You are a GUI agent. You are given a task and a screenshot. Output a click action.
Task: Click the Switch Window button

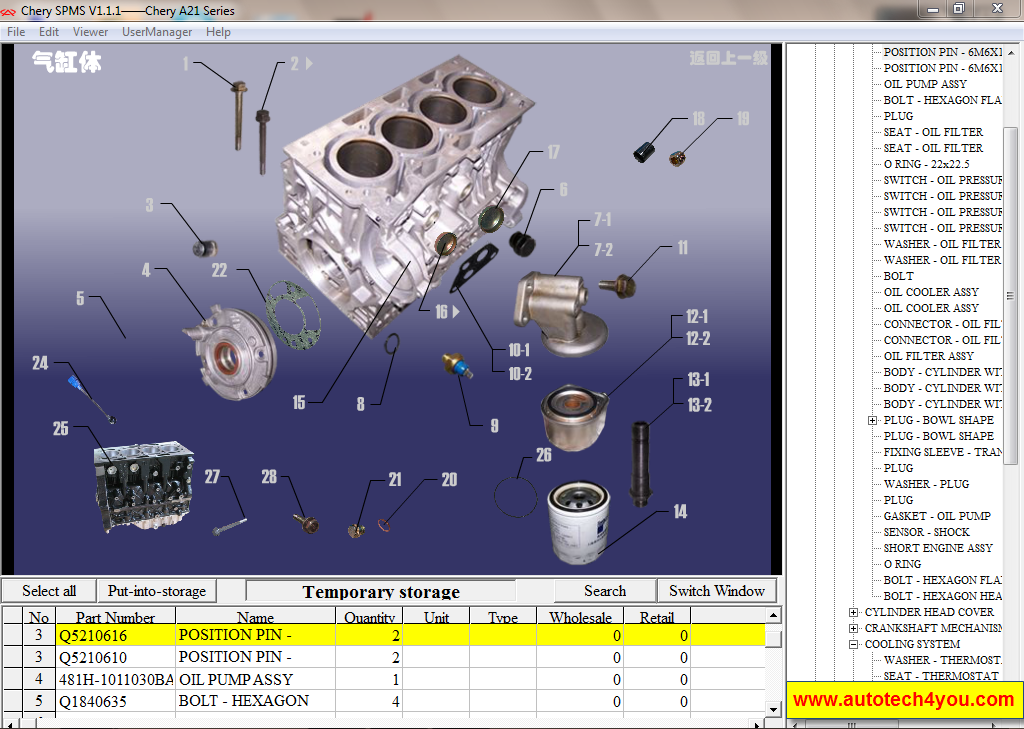pyautogui.click(x=717, y=590)
